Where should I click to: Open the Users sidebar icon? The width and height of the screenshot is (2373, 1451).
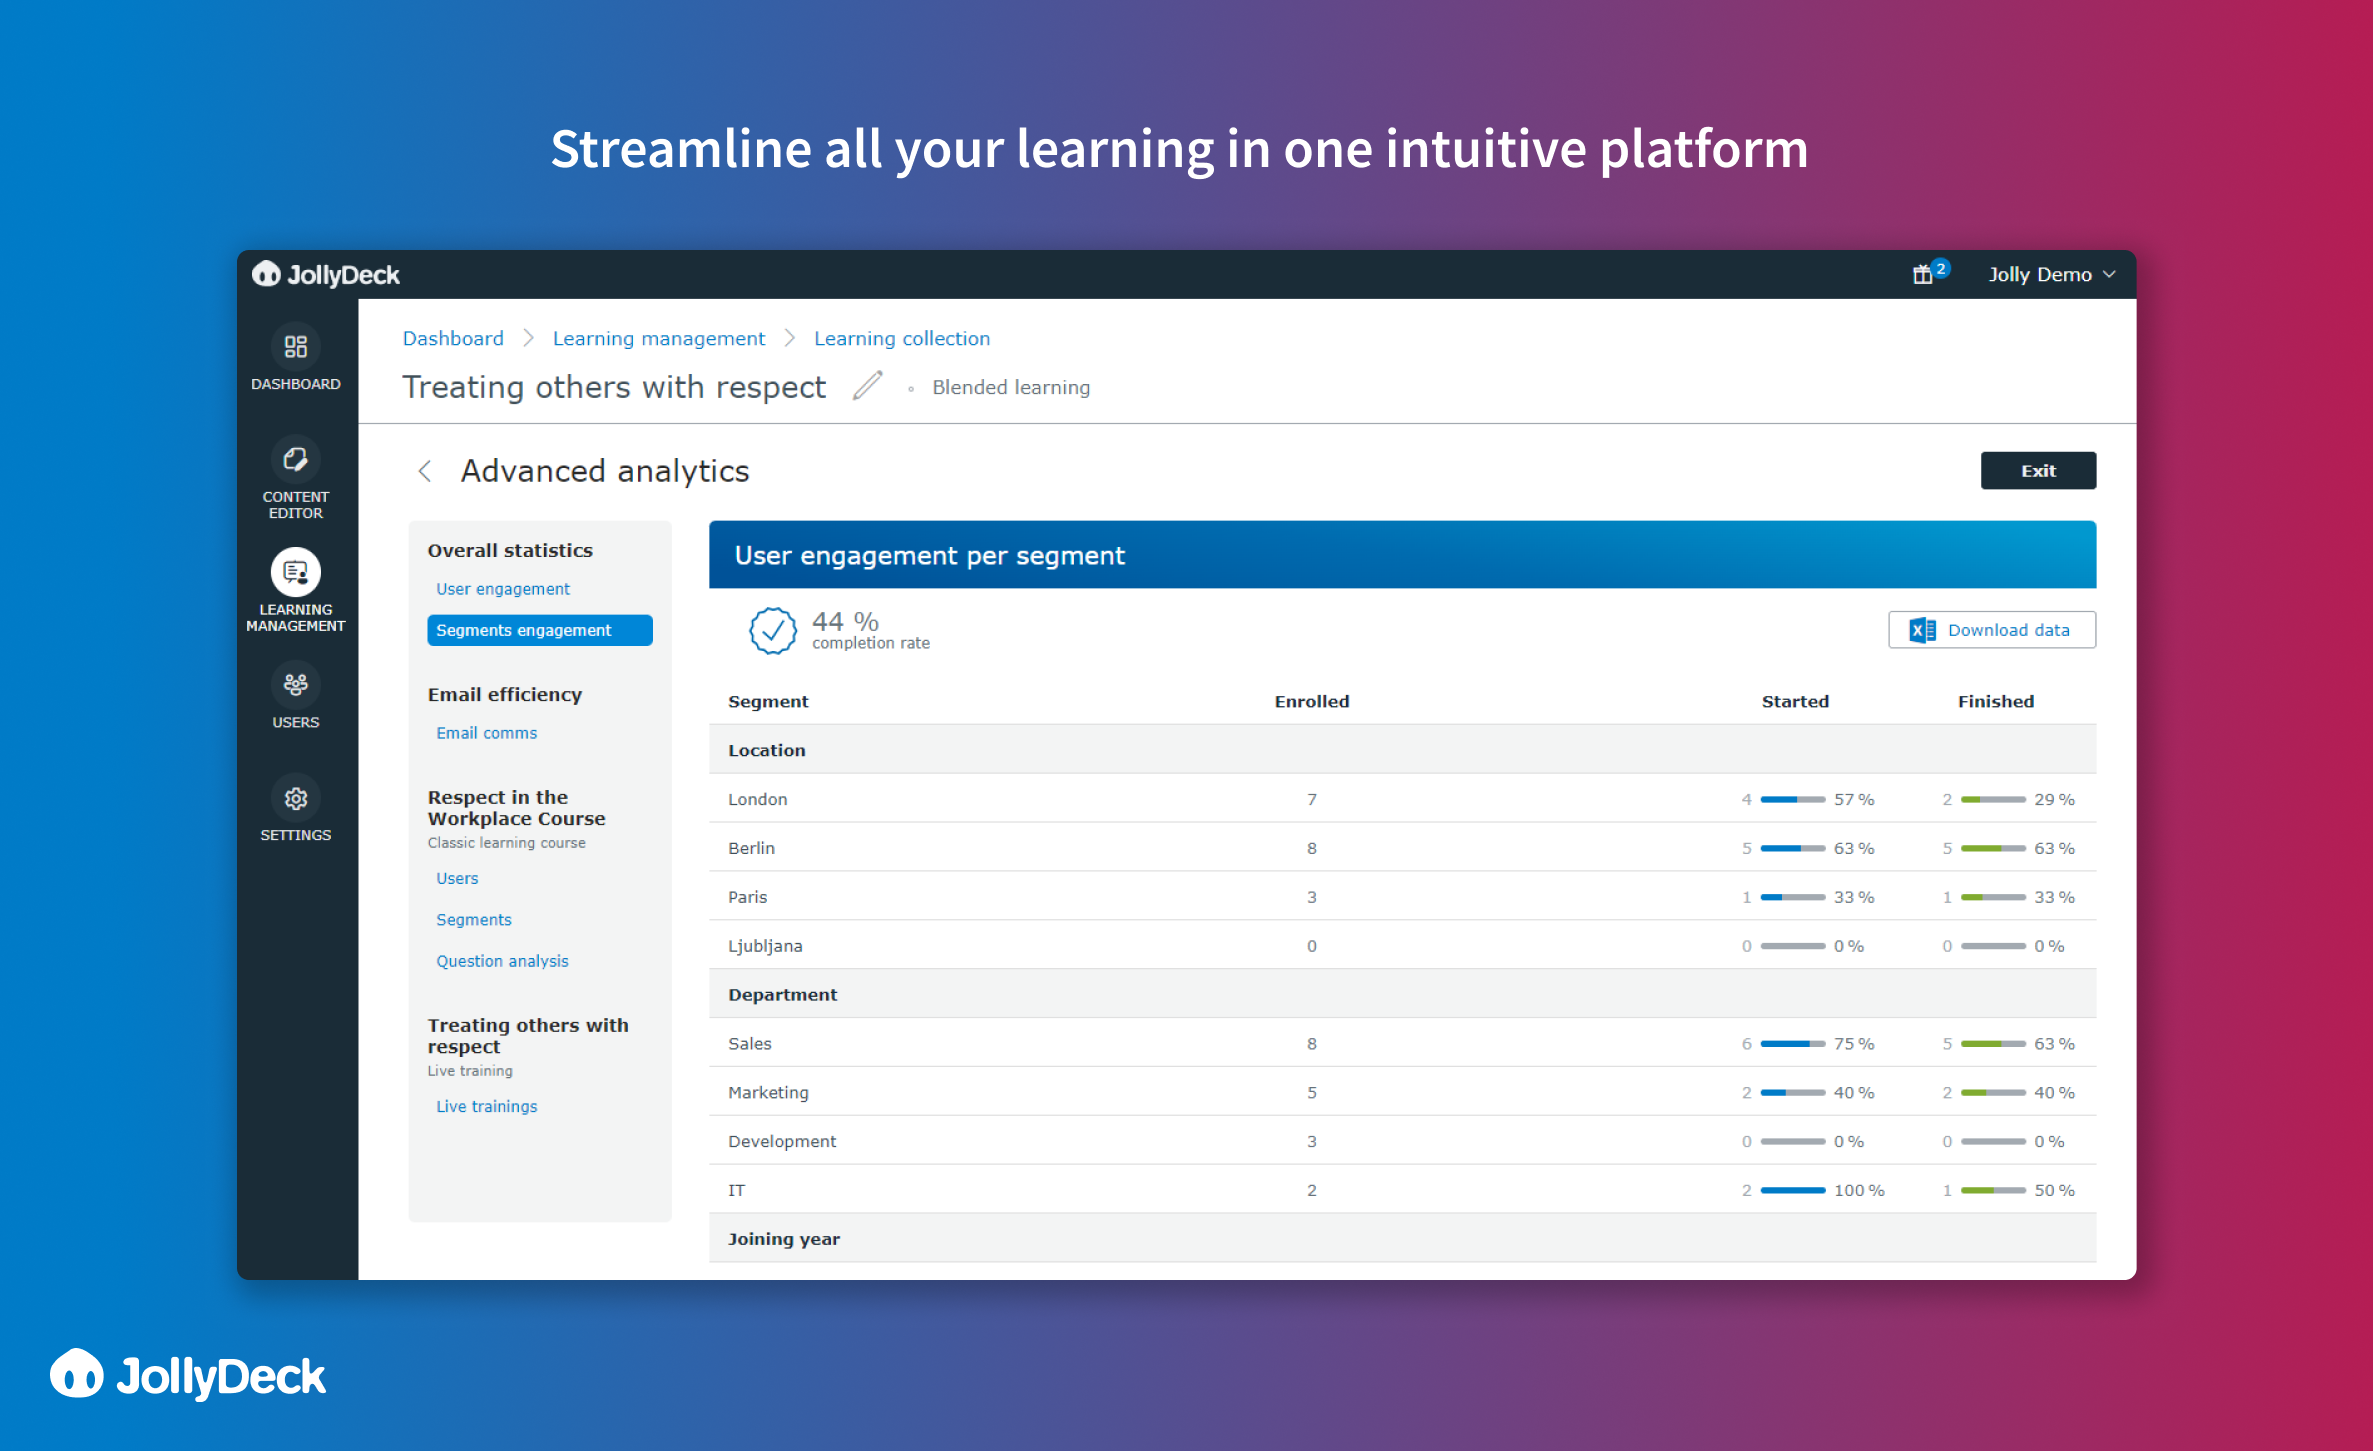(295, 686)
